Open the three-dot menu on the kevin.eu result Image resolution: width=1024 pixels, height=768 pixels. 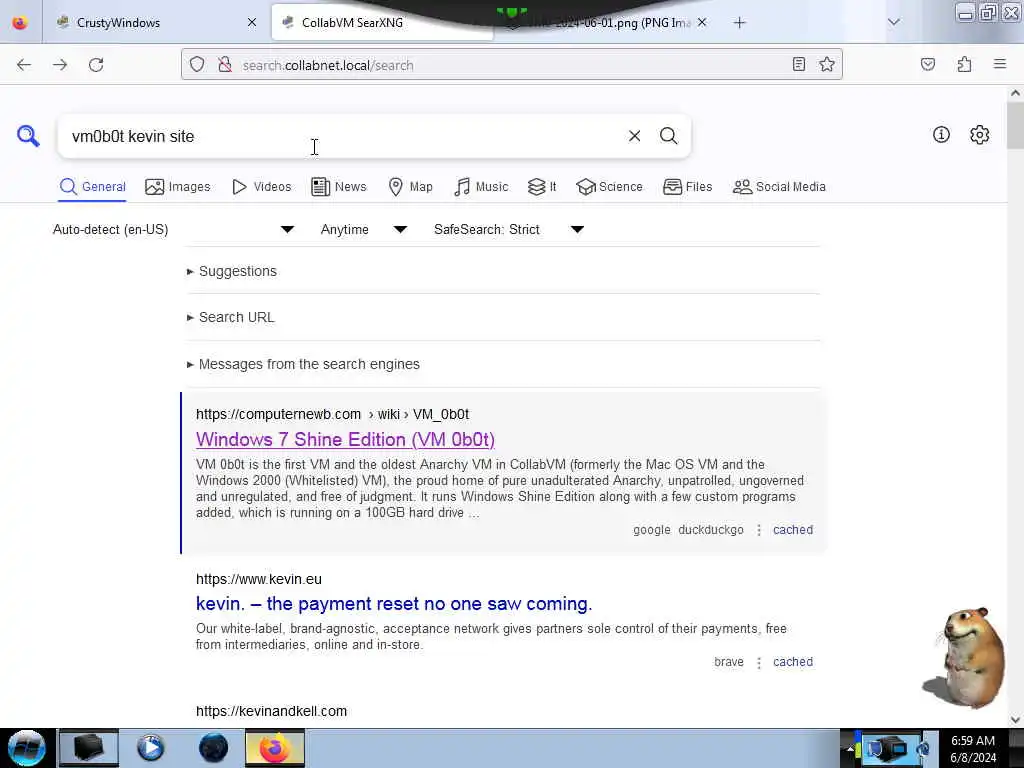pos(759,663)
